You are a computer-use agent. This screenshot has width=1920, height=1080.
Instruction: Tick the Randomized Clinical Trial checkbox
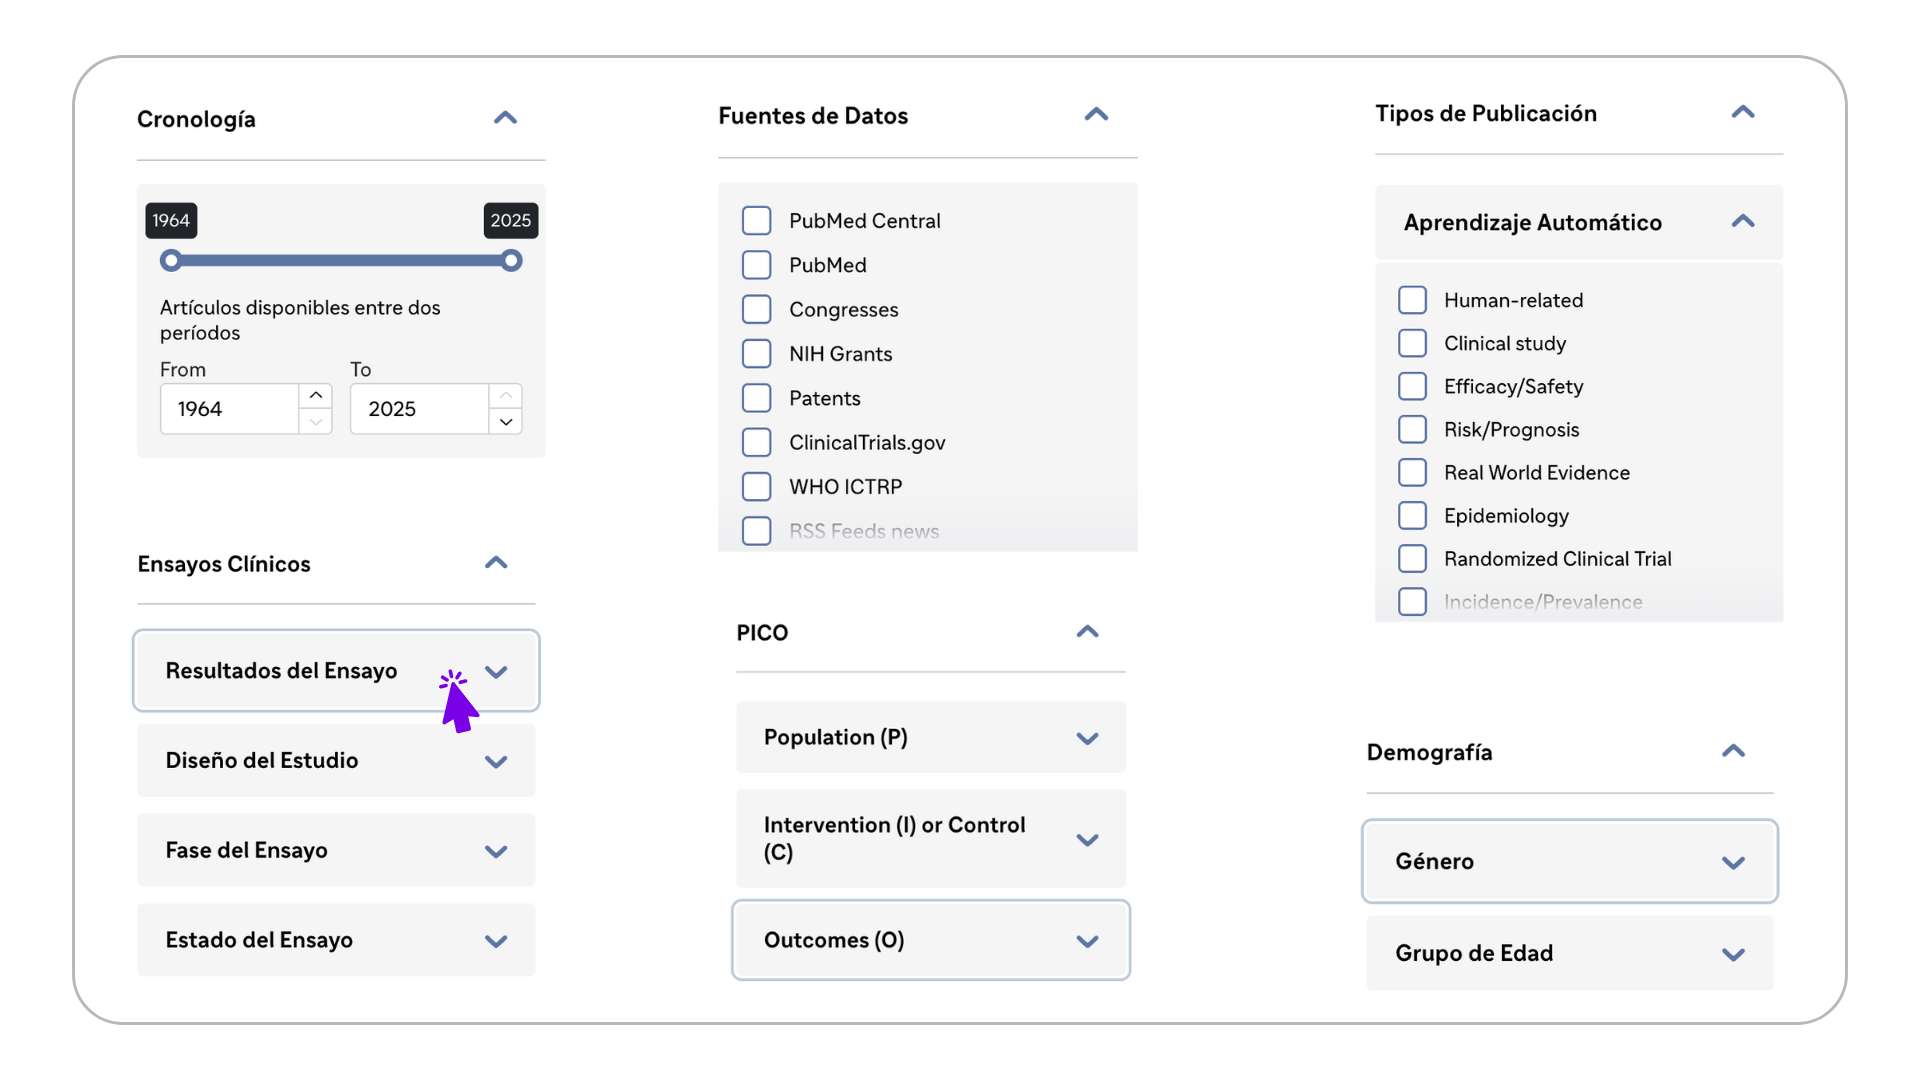(x=1412, y=558)
